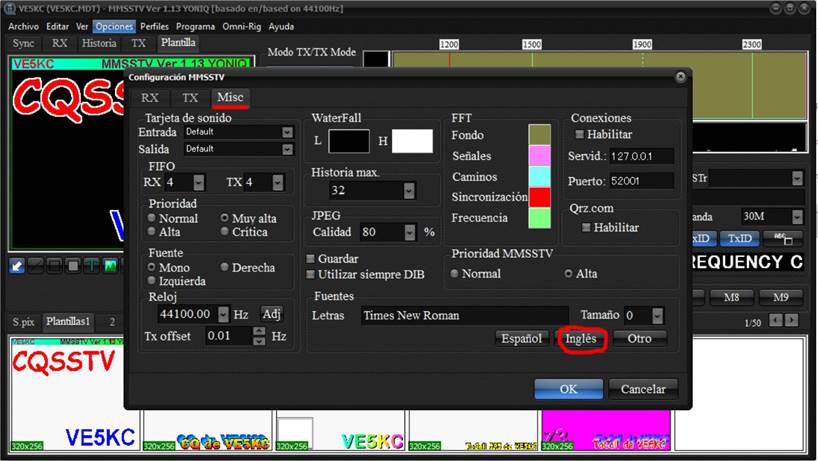Open the Omni-Rig menu
This screenshot has width=818, height=461.
point(242,26)
